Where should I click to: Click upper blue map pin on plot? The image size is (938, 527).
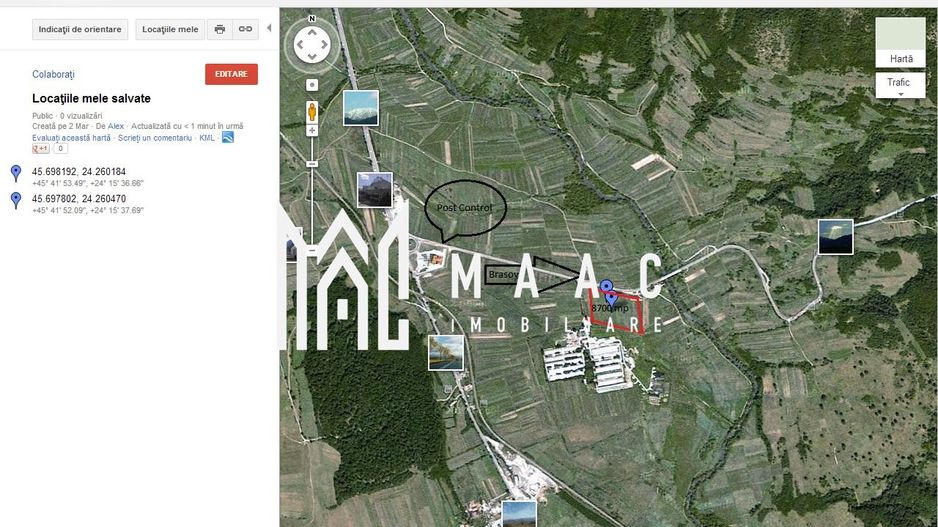606,287
